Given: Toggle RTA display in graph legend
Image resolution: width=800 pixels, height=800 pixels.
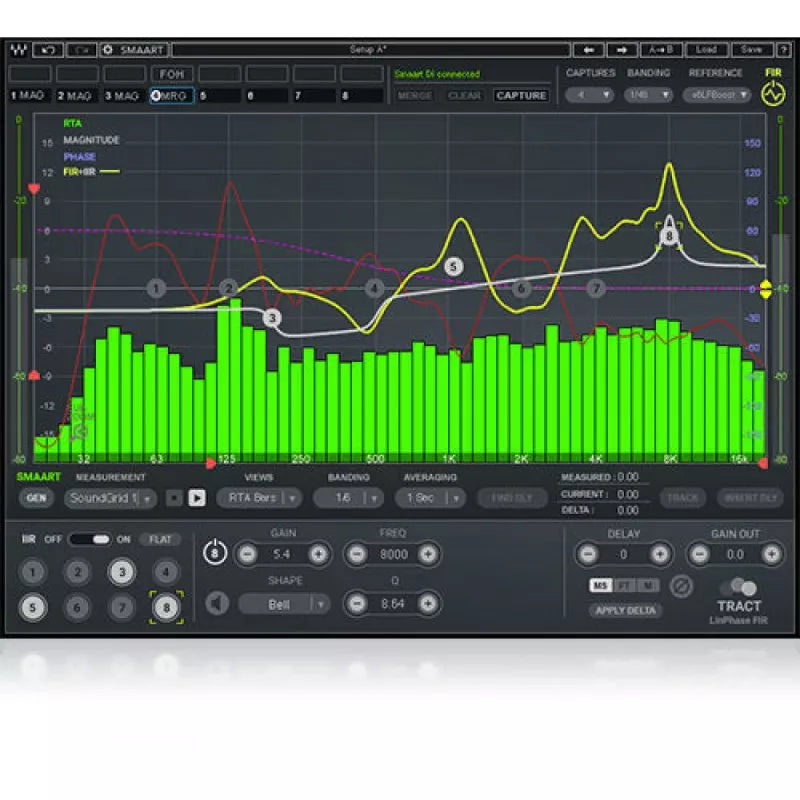Looking at the screenshot, I should coord(72,123).
